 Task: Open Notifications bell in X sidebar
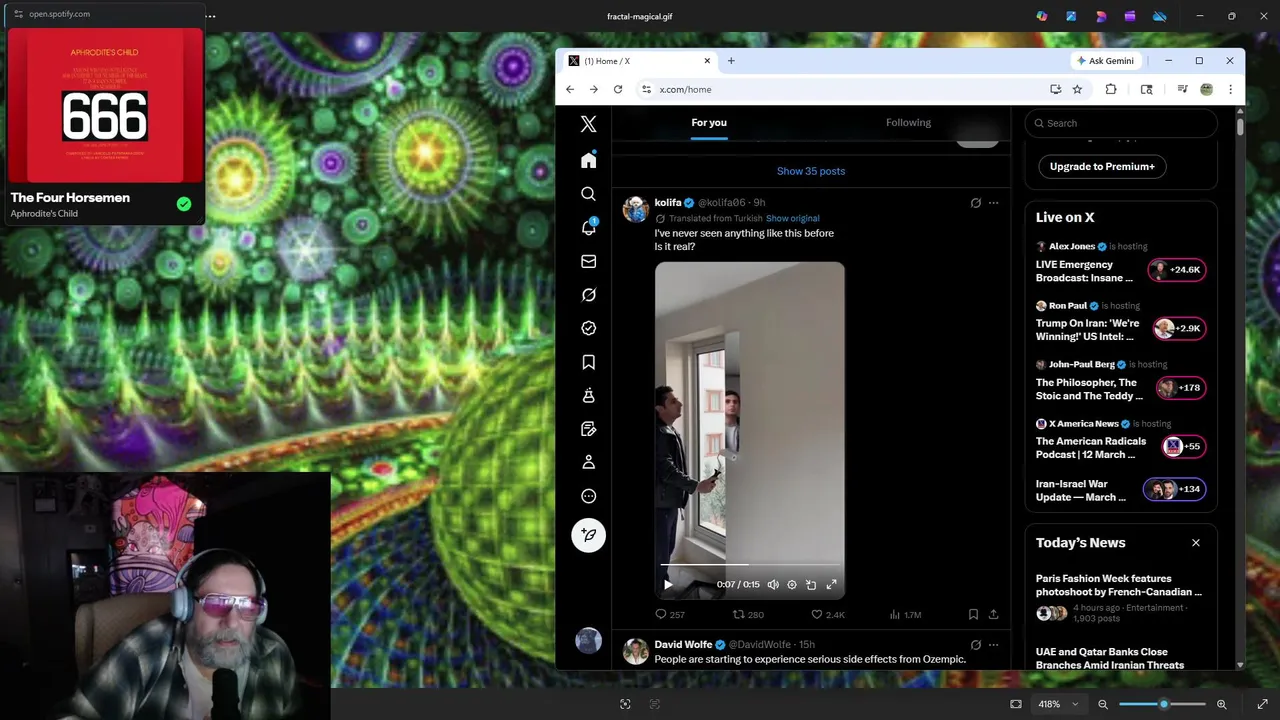click(x=588, y=228)
